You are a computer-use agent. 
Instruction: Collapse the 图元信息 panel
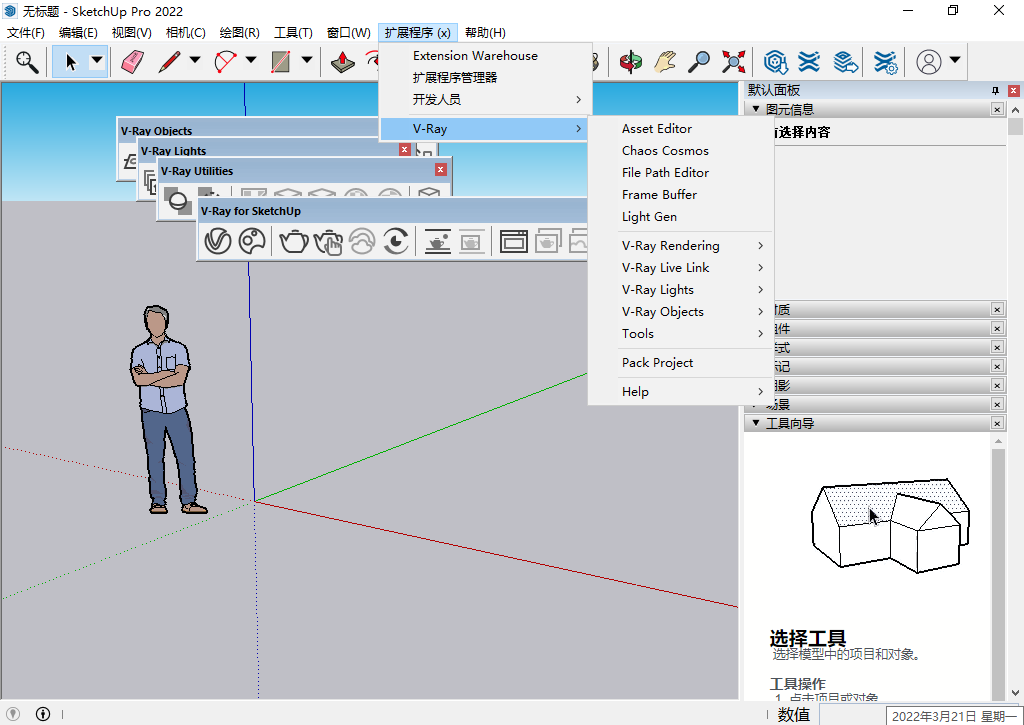coord(756,109)
